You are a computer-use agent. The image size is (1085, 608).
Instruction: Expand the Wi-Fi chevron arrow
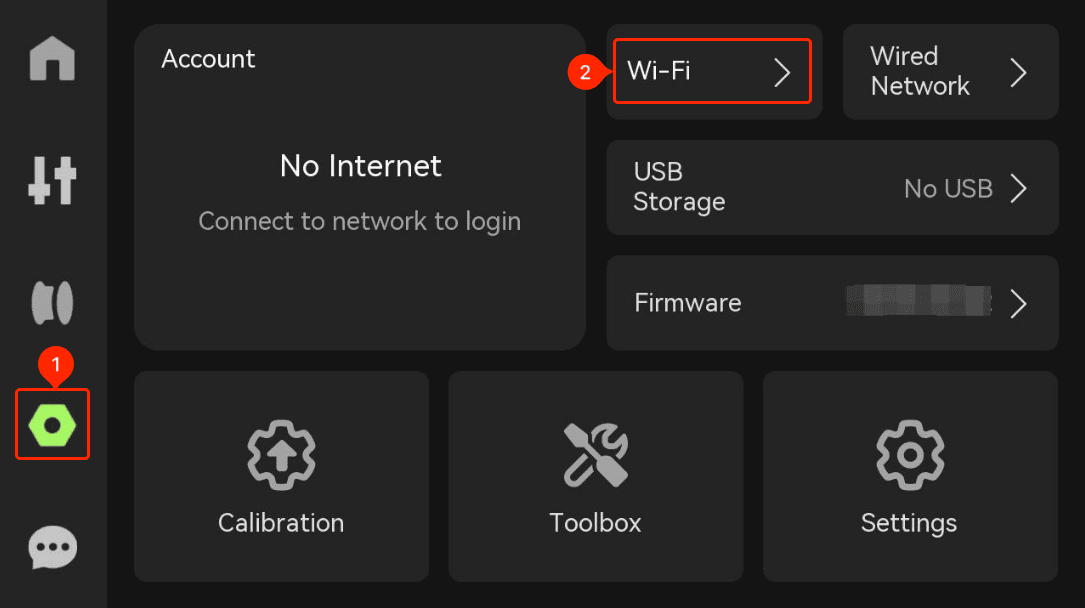[783, 72]
